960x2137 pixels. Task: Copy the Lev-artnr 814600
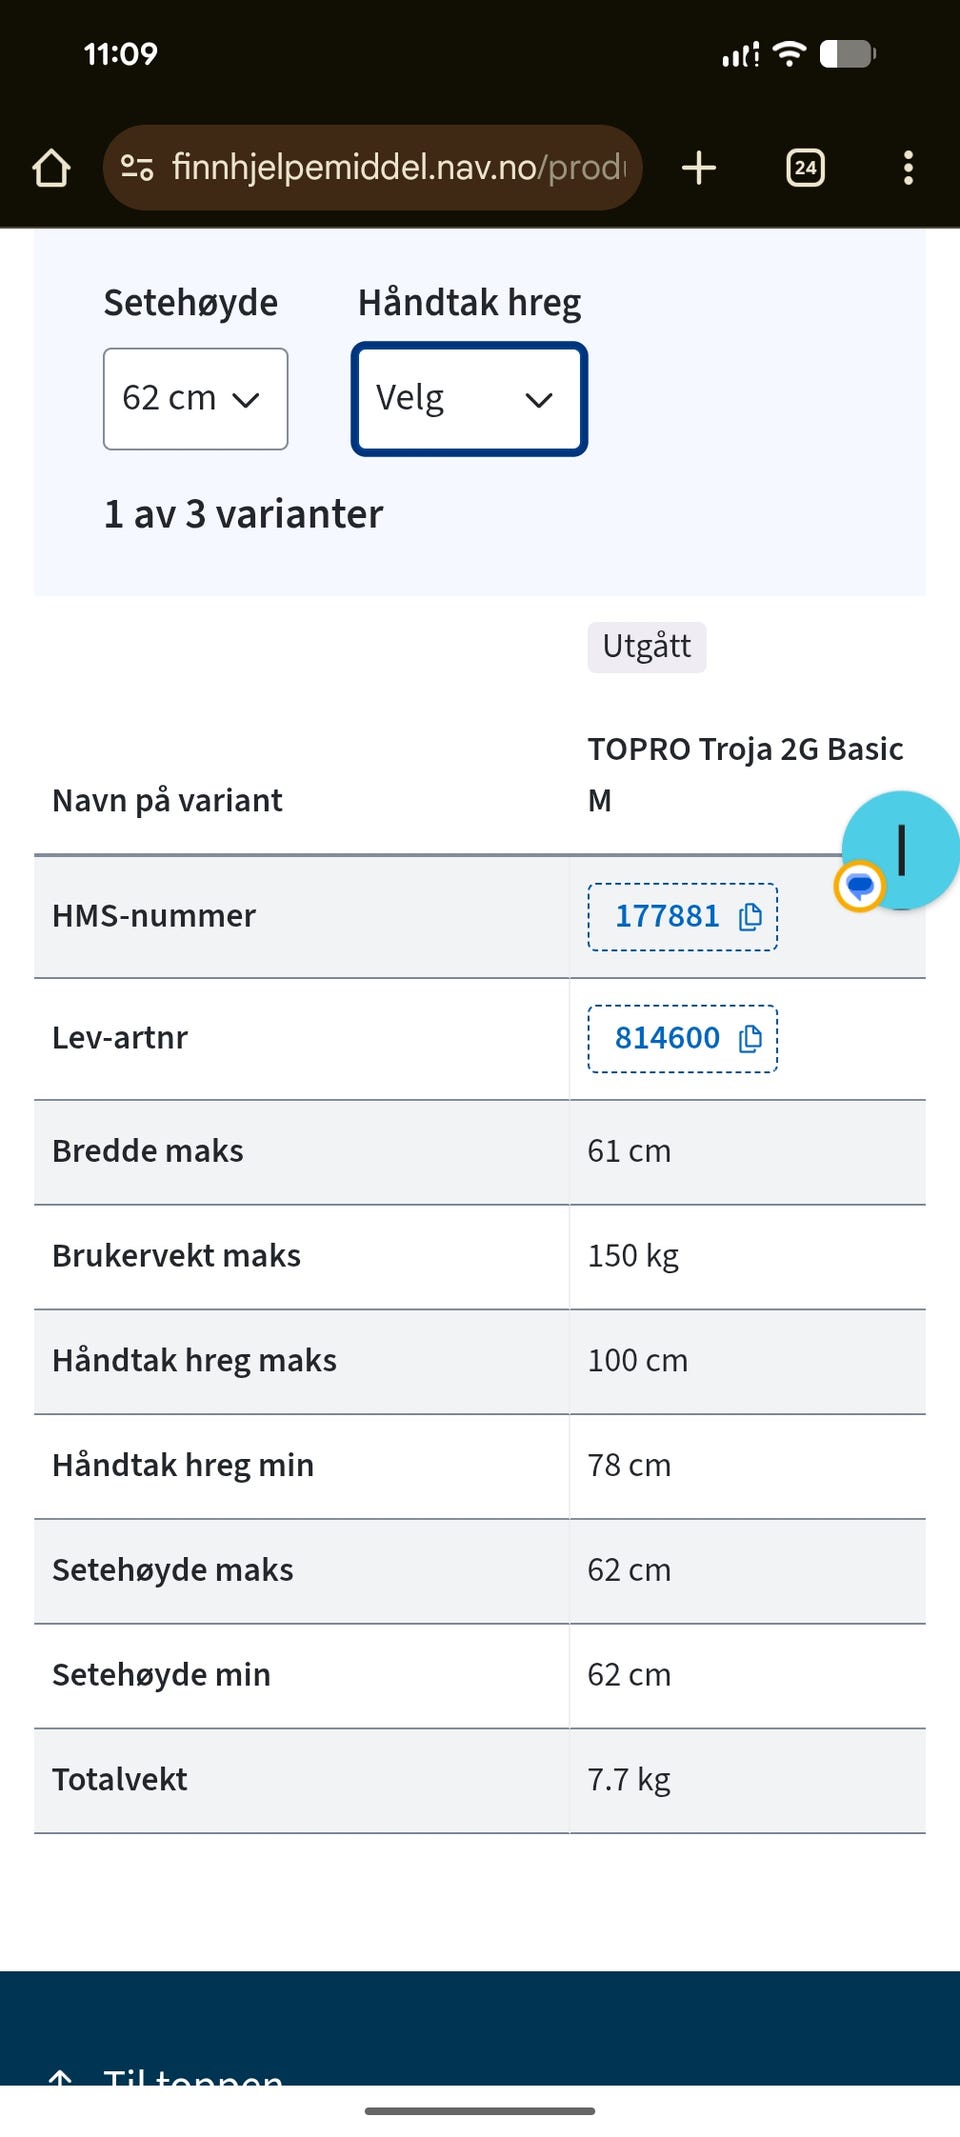[683, 1038]
